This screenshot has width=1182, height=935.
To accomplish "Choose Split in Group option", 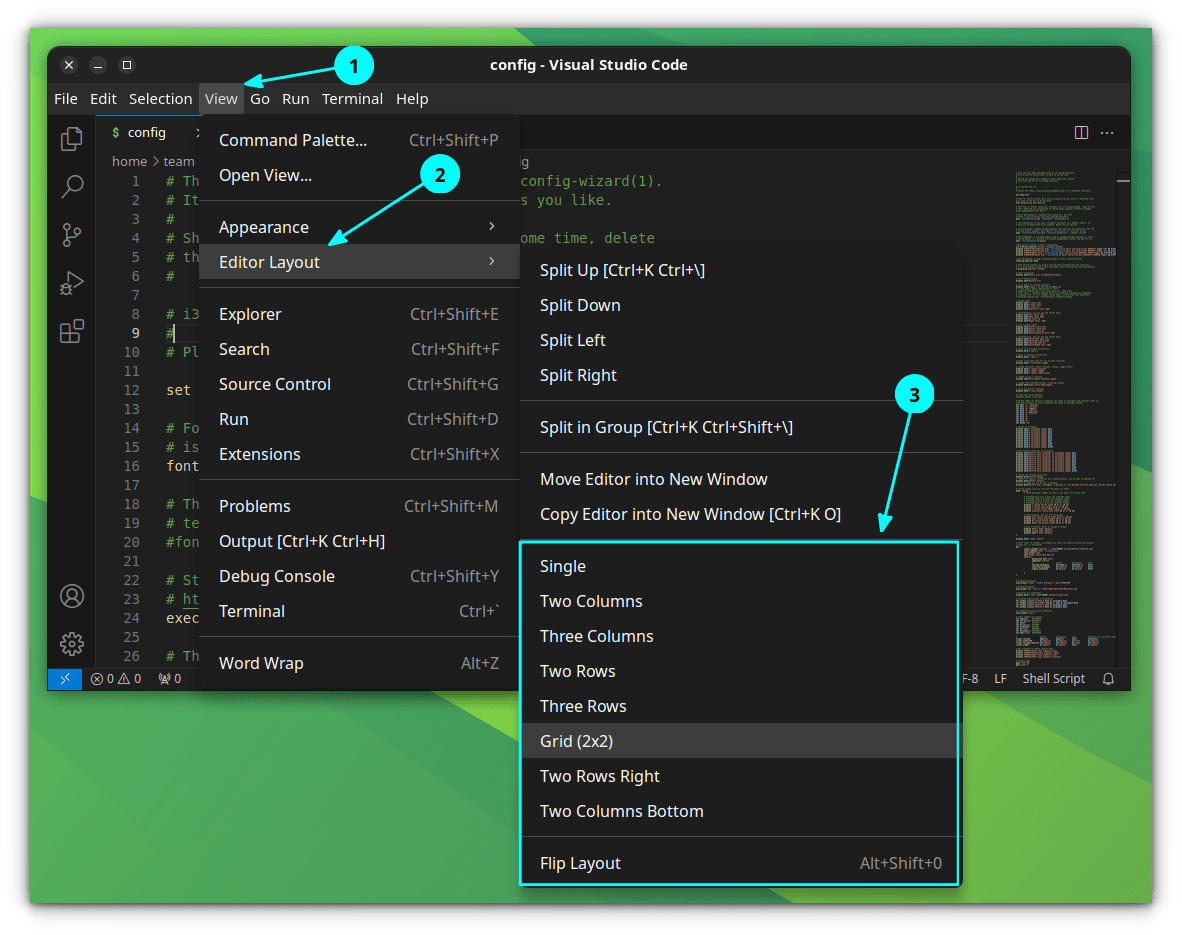I will point(742,427).
